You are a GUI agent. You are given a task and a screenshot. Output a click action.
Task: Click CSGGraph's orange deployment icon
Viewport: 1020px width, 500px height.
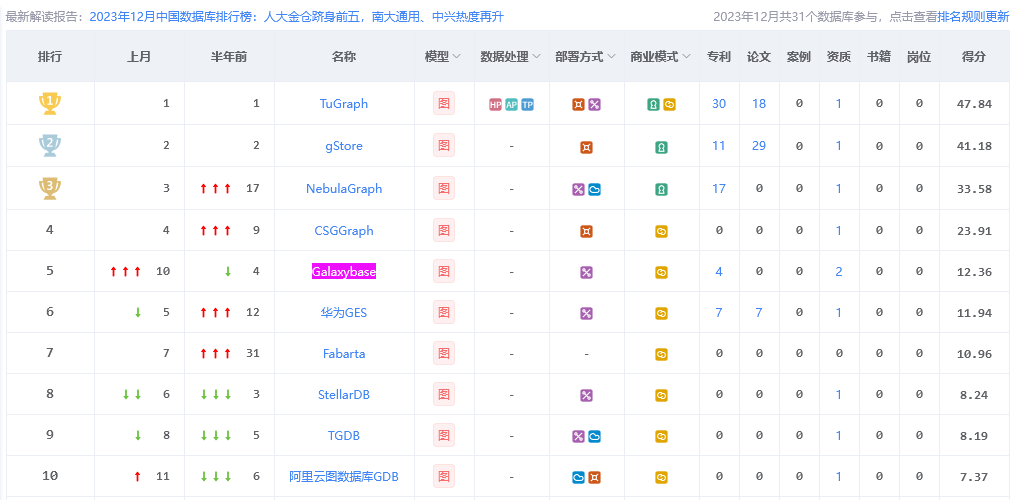pyautogui.click(x=586, y=231)
